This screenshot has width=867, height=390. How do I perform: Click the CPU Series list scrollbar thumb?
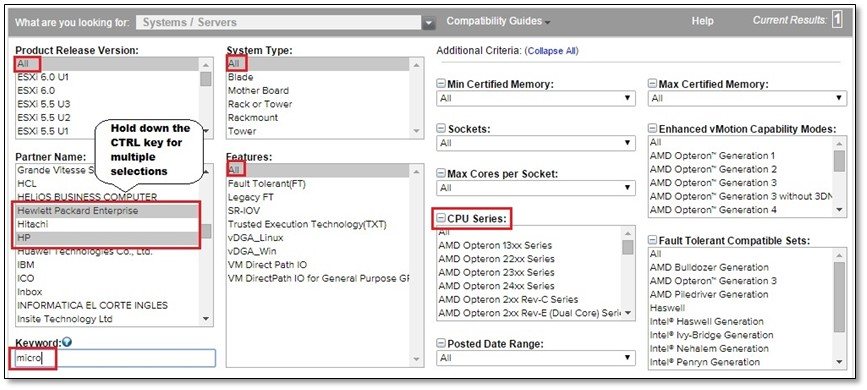[628, 247]
